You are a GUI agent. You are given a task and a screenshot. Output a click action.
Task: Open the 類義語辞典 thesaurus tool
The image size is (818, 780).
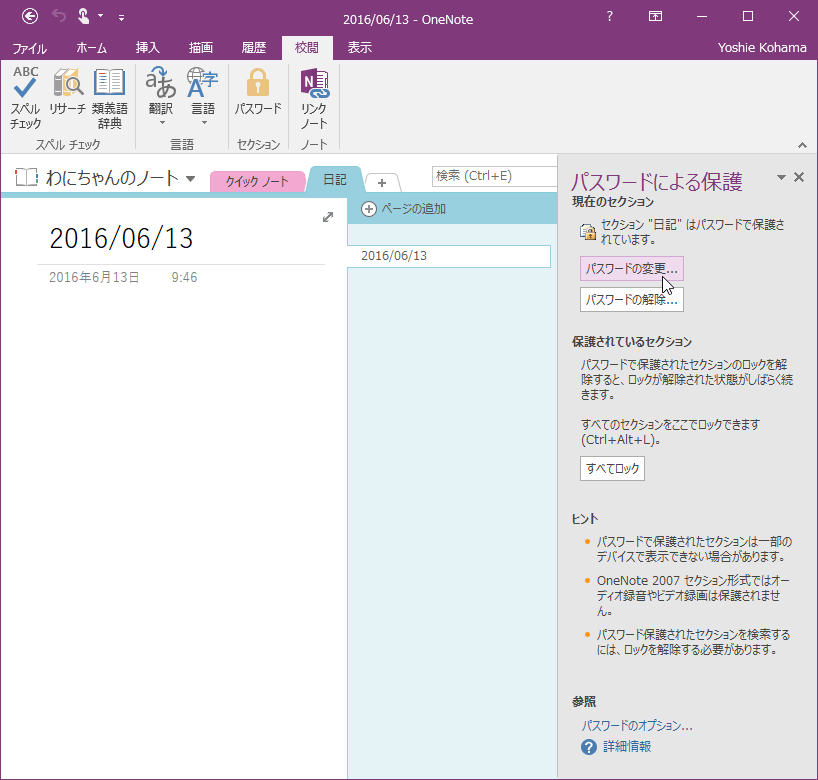[110, 90]
